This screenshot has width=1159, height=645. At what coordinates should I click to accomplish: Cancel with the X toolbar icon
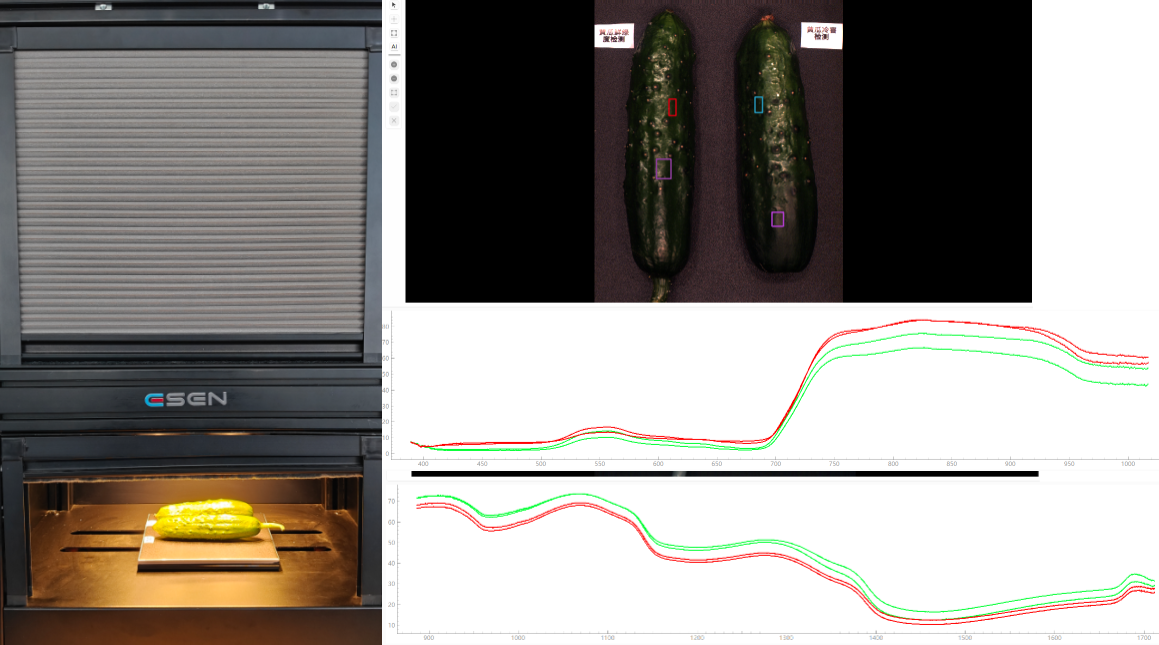pos(394,120)
